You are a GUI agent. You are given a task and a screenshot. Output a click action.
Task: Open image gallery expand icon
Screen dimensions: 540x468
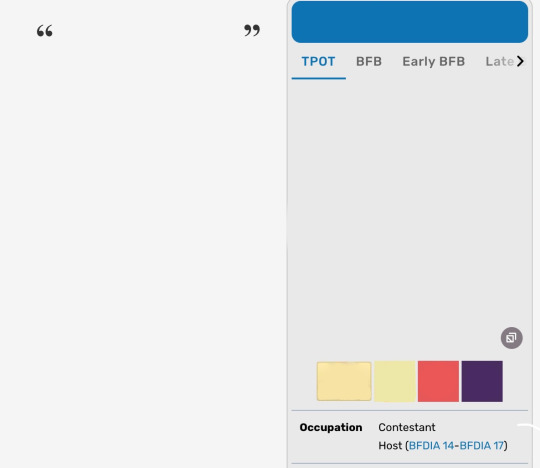click(511, 338)
